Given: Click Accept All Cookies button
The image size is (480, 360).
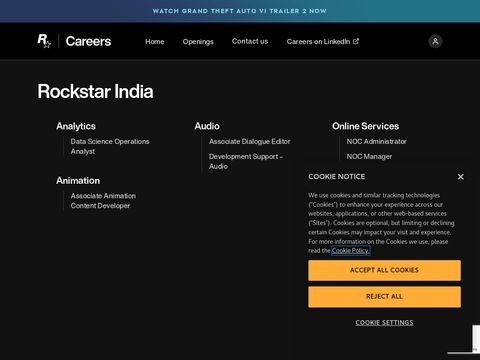Looking at the screenshot, I should click(x=384, y=270).
